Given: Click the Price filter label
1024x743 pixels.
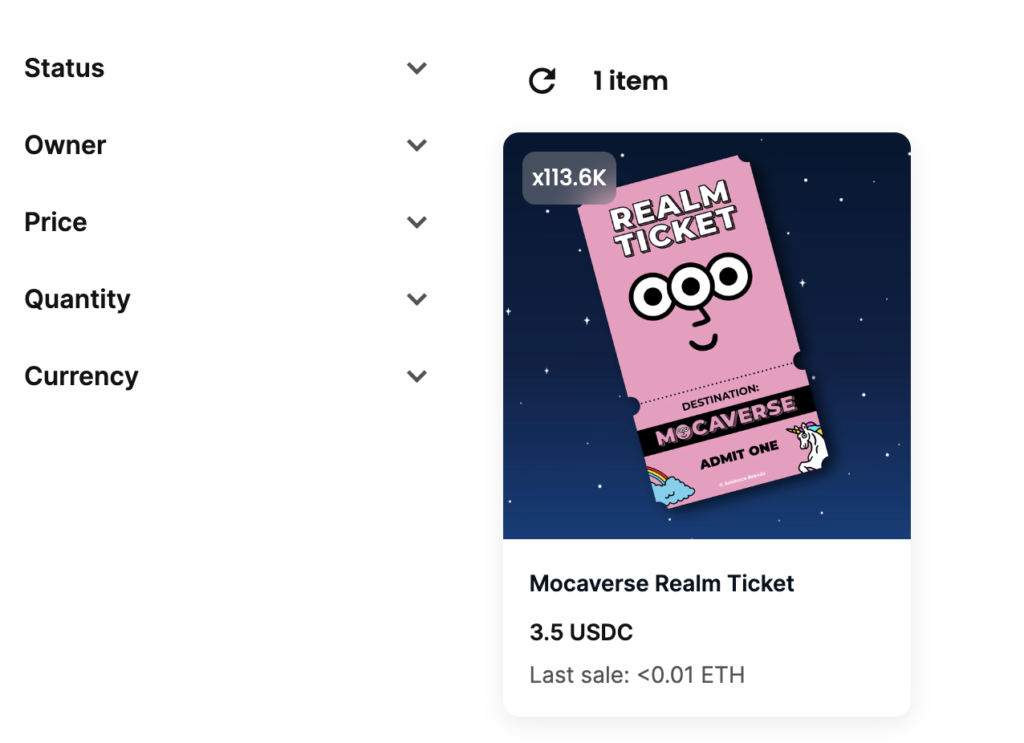Looking at the screenshot, I should coord(56,222).
